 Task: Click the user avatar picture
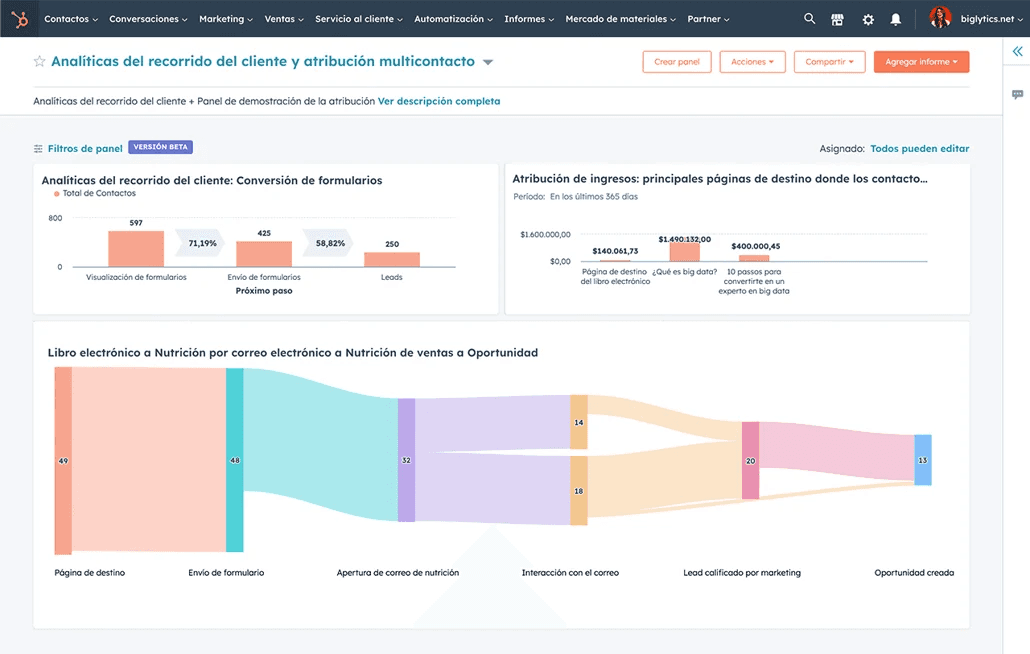tap(940, 18)
